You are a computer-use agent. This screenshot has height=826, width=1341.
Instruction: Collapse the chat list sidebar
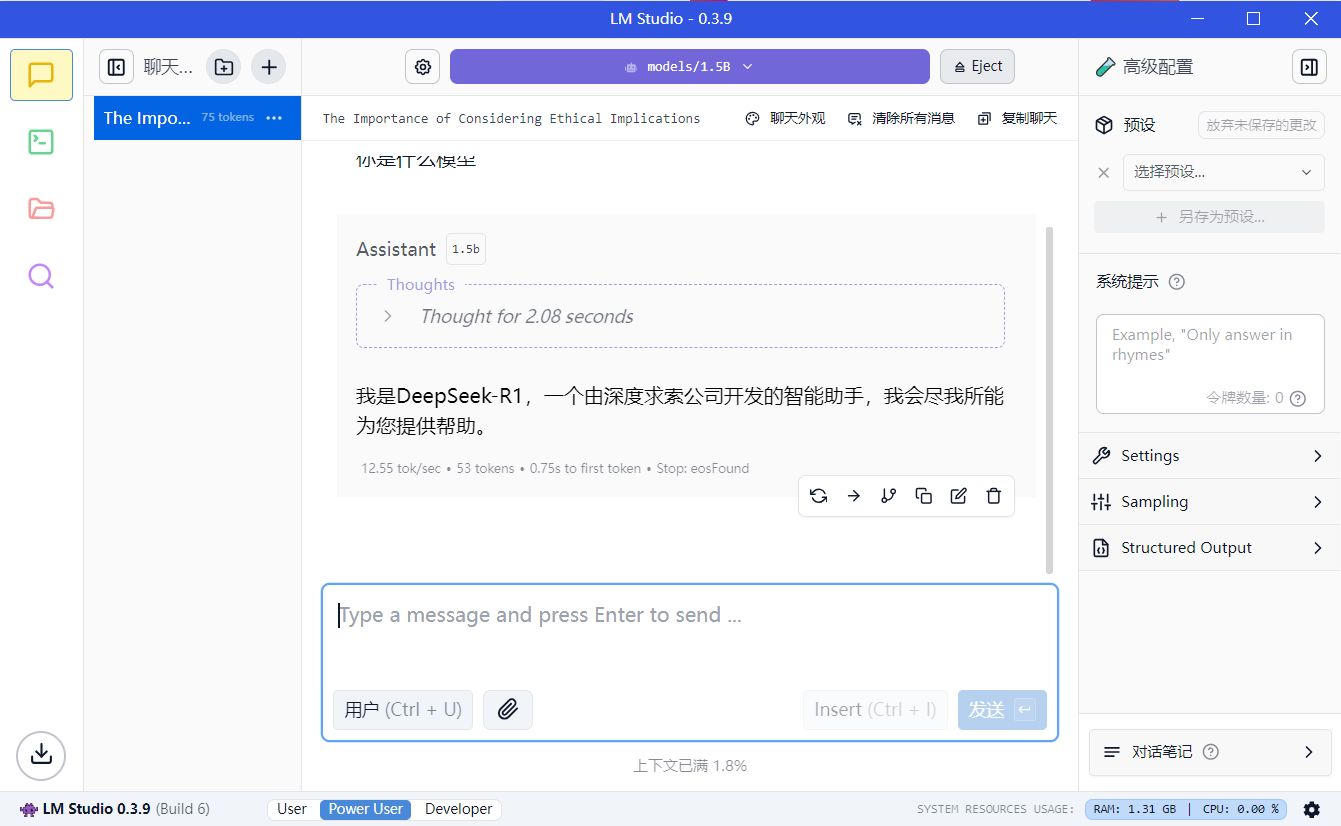[x=116, y=67]
